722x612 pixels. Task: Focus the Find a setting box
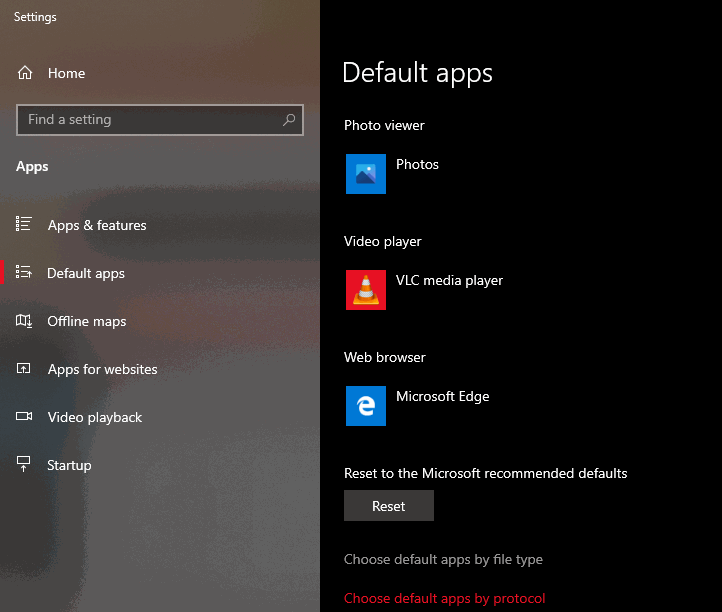click(x=160, y=120)
